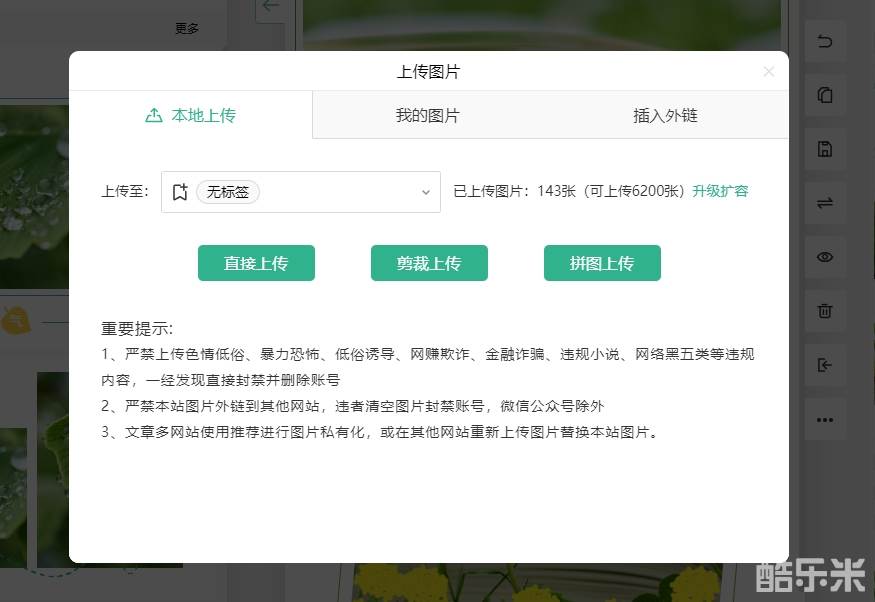875x602 pixels.
Task: Click the import arrow icon in sidebar
Action: pos(825,365)
